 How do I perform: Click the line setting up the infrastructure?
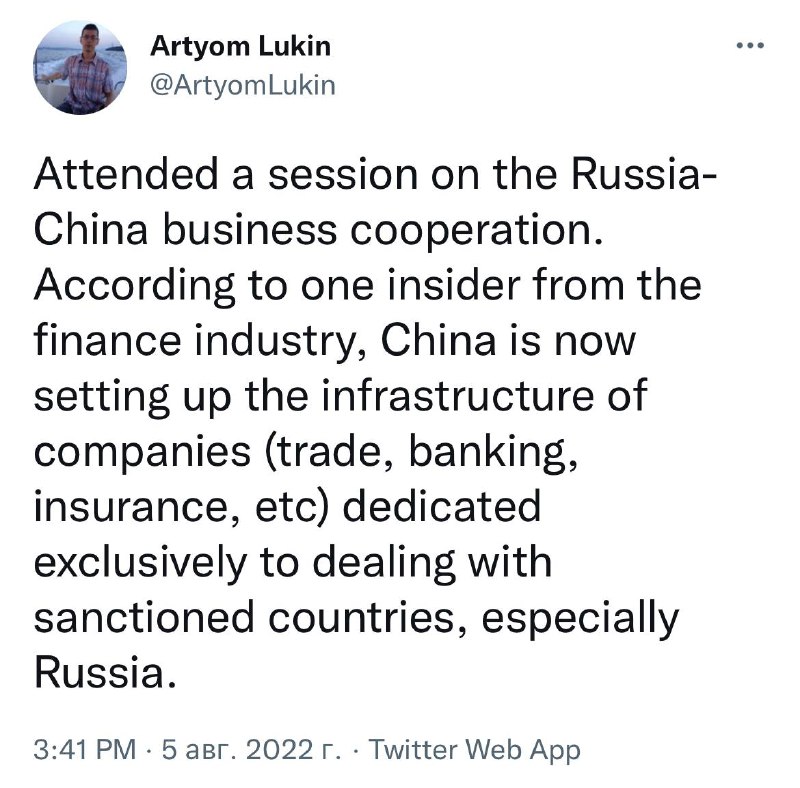(340, 396)
